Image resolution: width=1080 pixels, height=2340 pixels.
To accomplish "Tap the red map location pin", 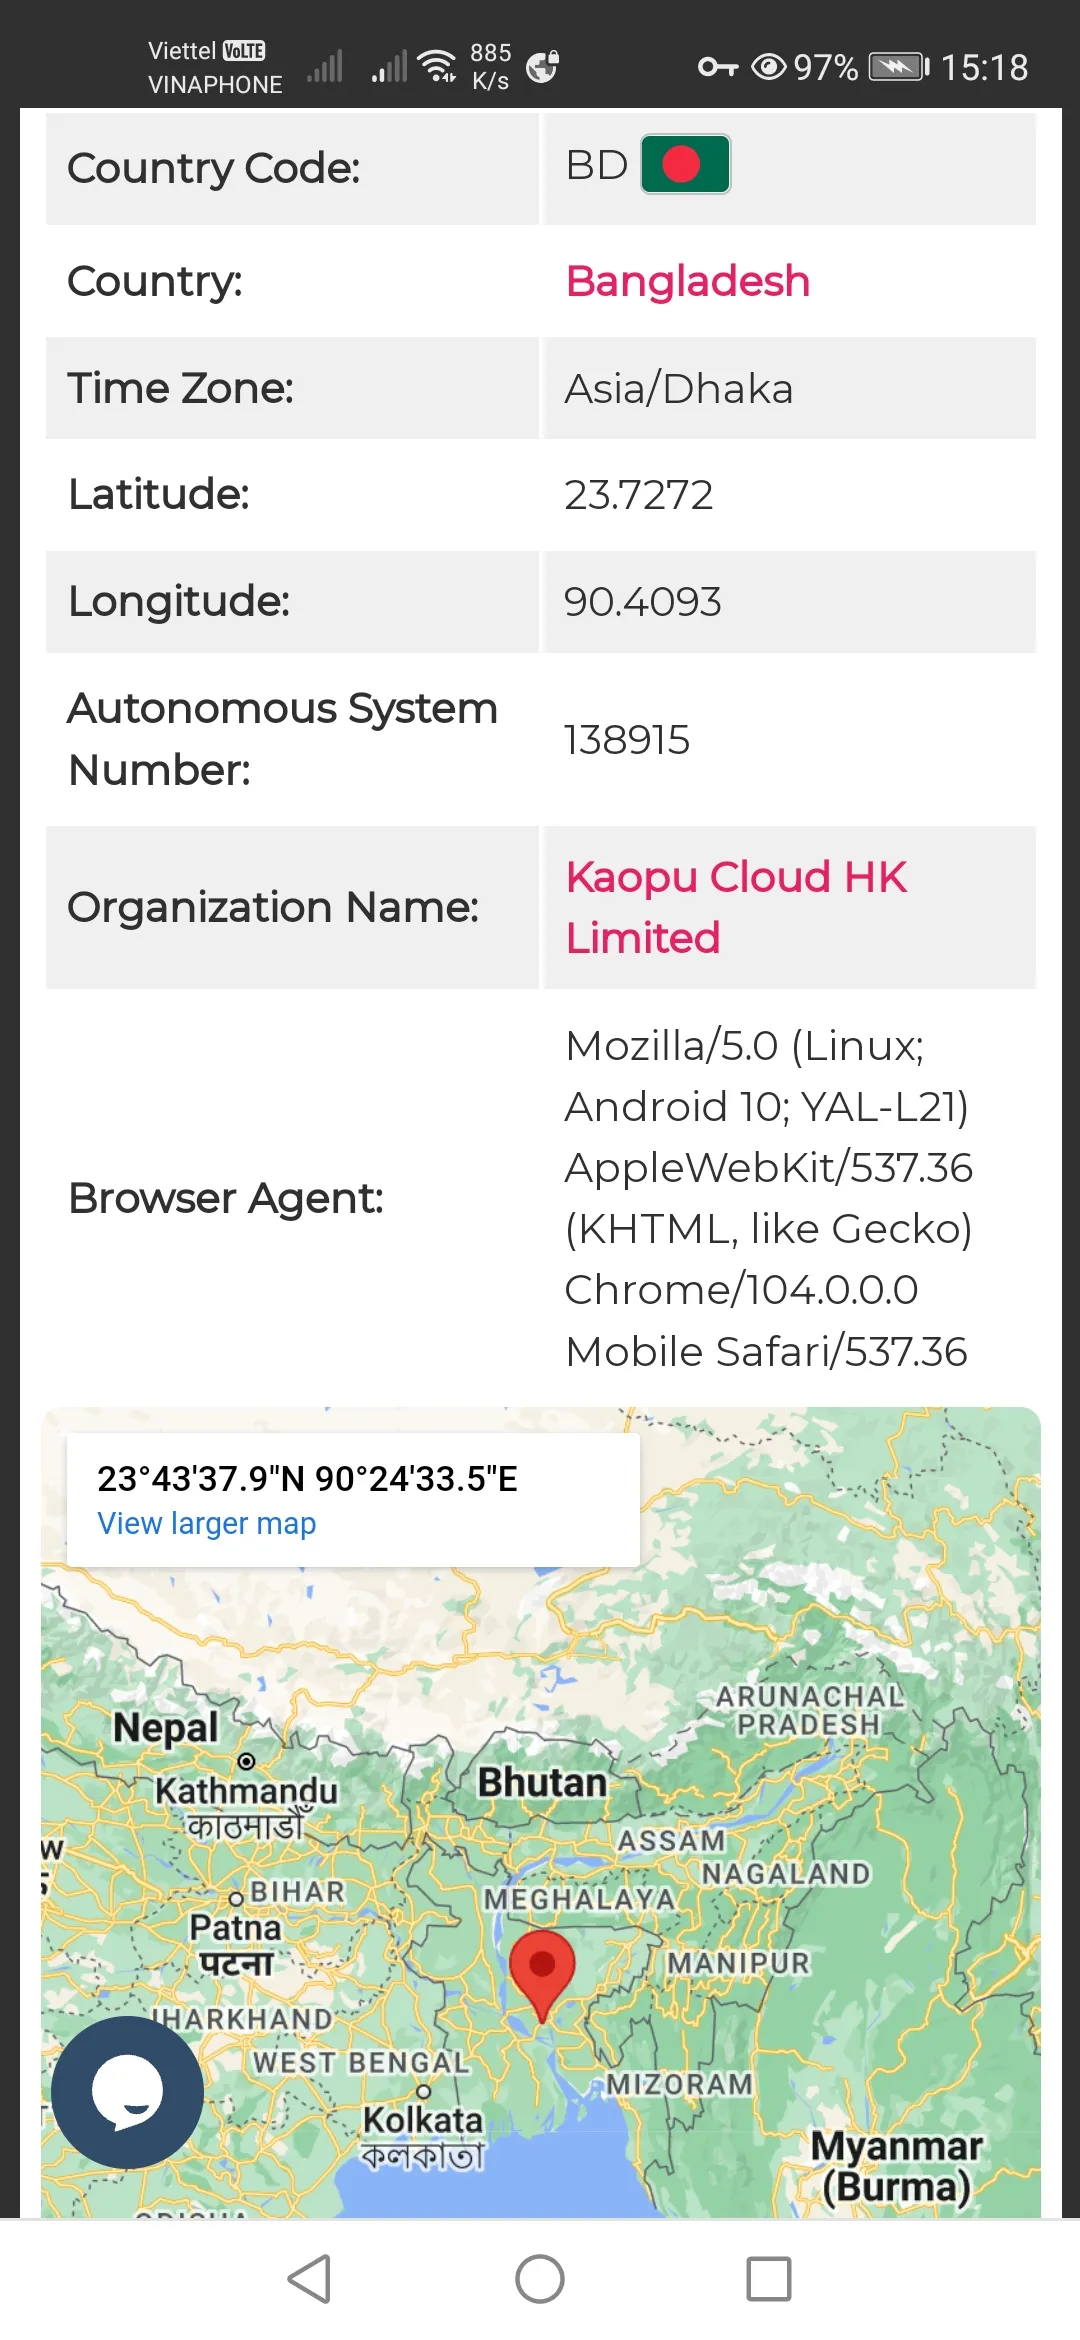I will pos(542,1977).
